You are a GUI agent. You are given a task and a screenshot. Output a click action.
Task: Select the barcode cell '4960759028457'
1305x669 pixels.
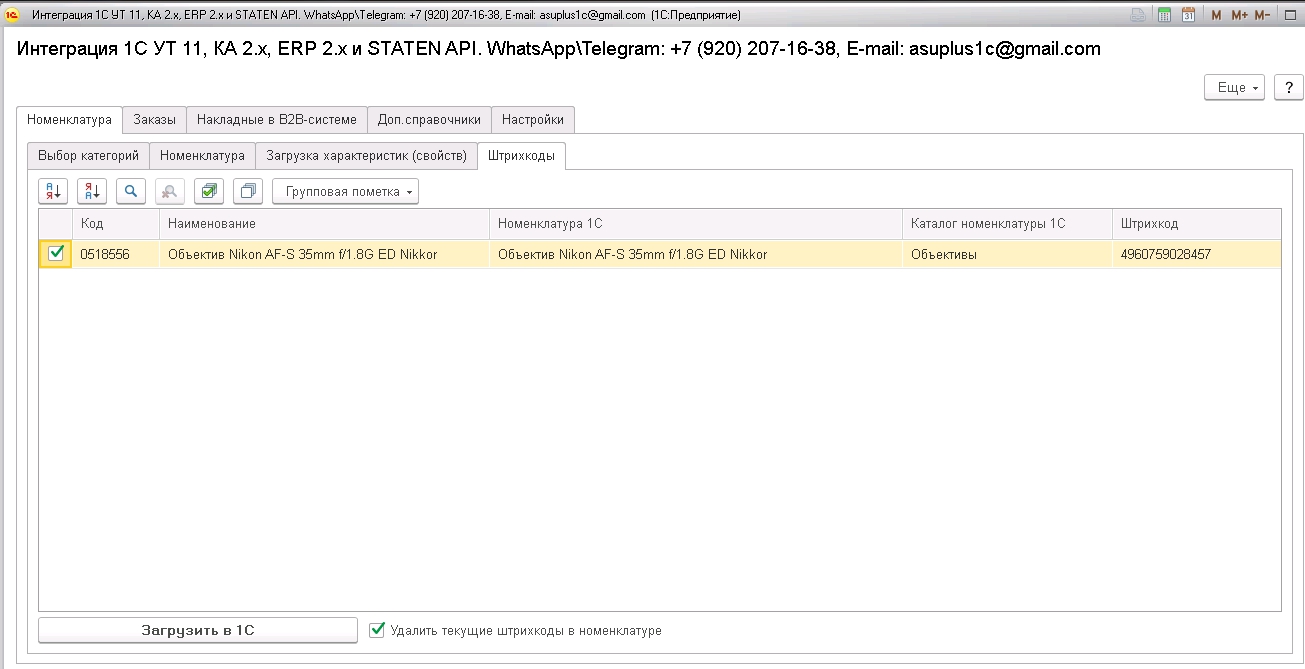coord(1196,254)
